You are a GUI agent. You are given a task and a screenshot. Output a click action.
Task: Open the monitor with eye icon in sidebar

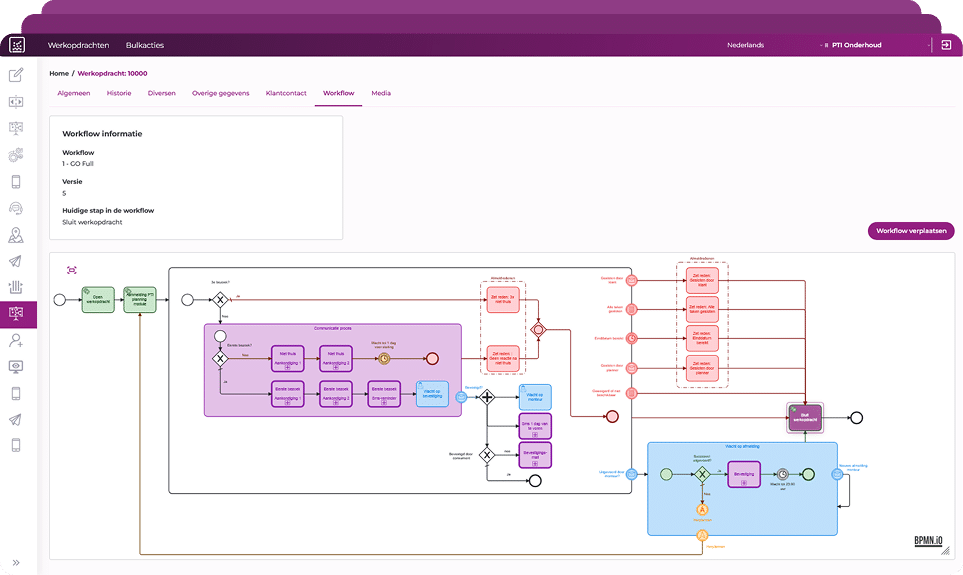[x=16, y=367]
